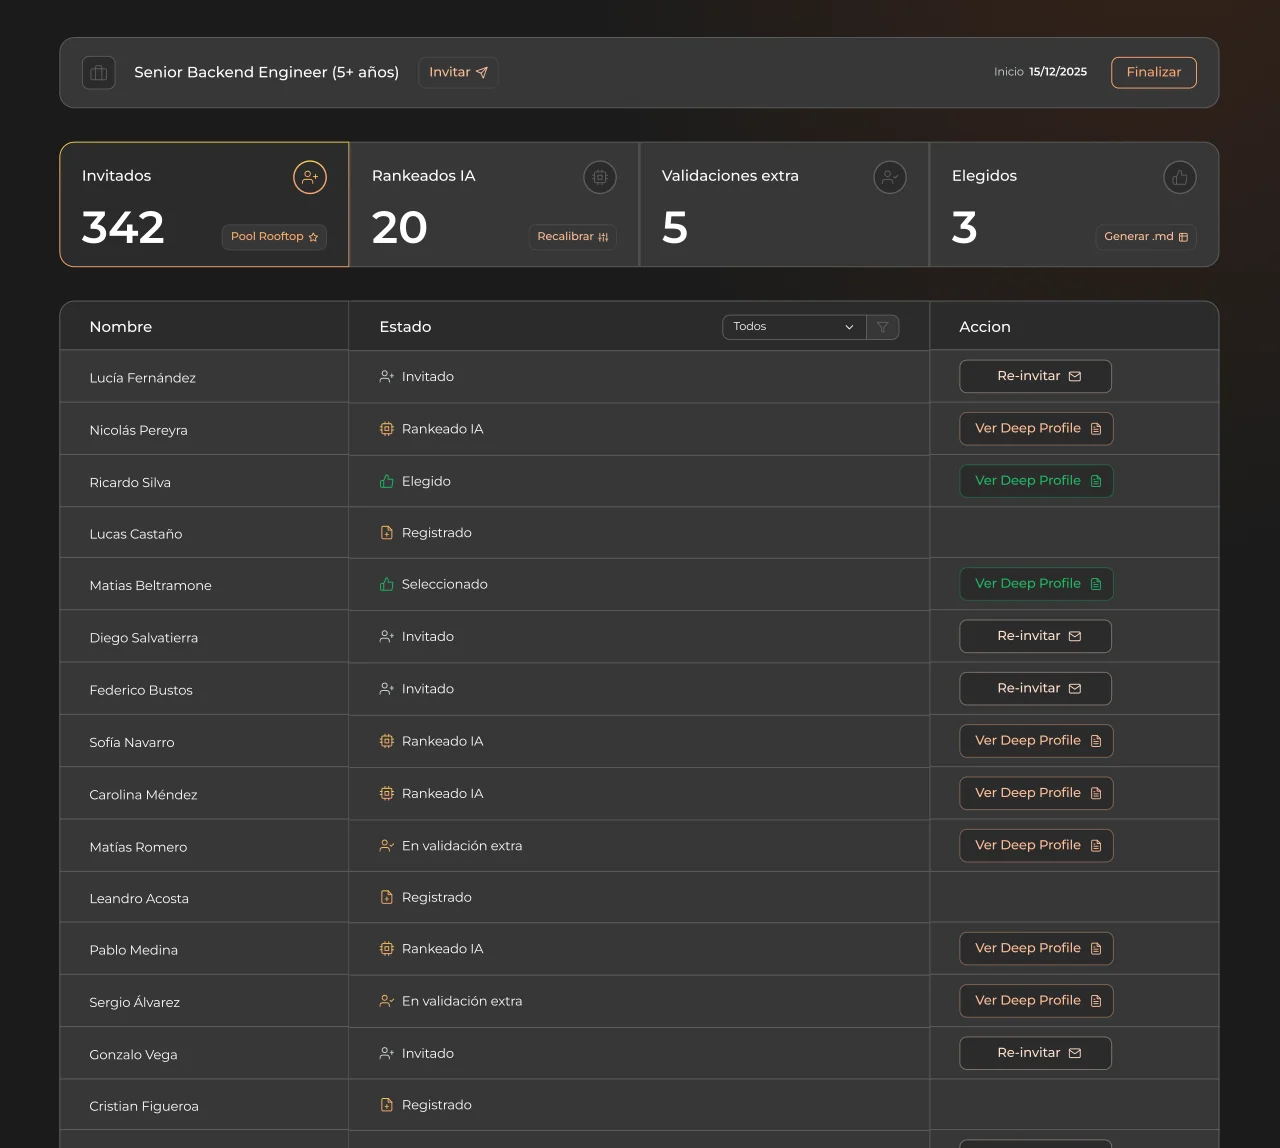Click the thumbs-up icon in Elegidos card
Screen dimensions: 1280x1148
pyautogui.click(x=1180, y=177)
